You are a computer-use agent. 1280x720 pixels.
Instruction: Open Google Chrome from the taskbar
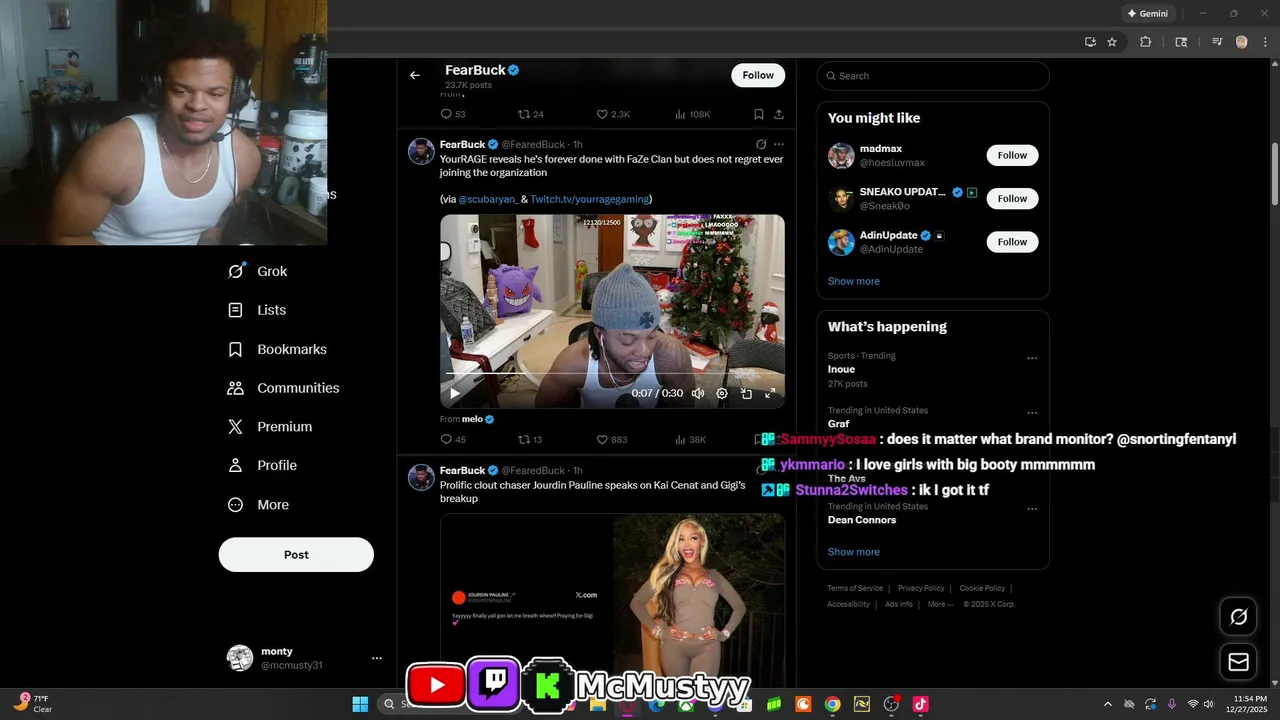tap(832, 704)
